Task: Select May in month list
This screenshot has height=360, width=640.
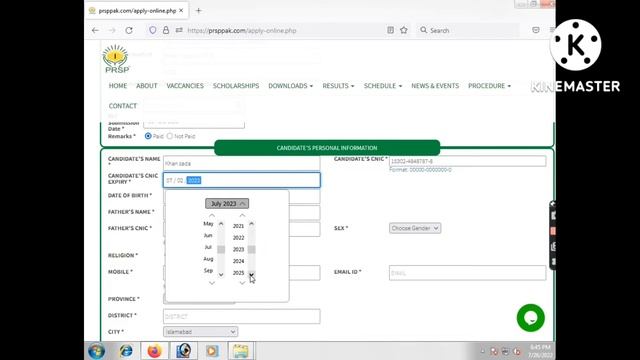Action: click(x=208, y=224)
